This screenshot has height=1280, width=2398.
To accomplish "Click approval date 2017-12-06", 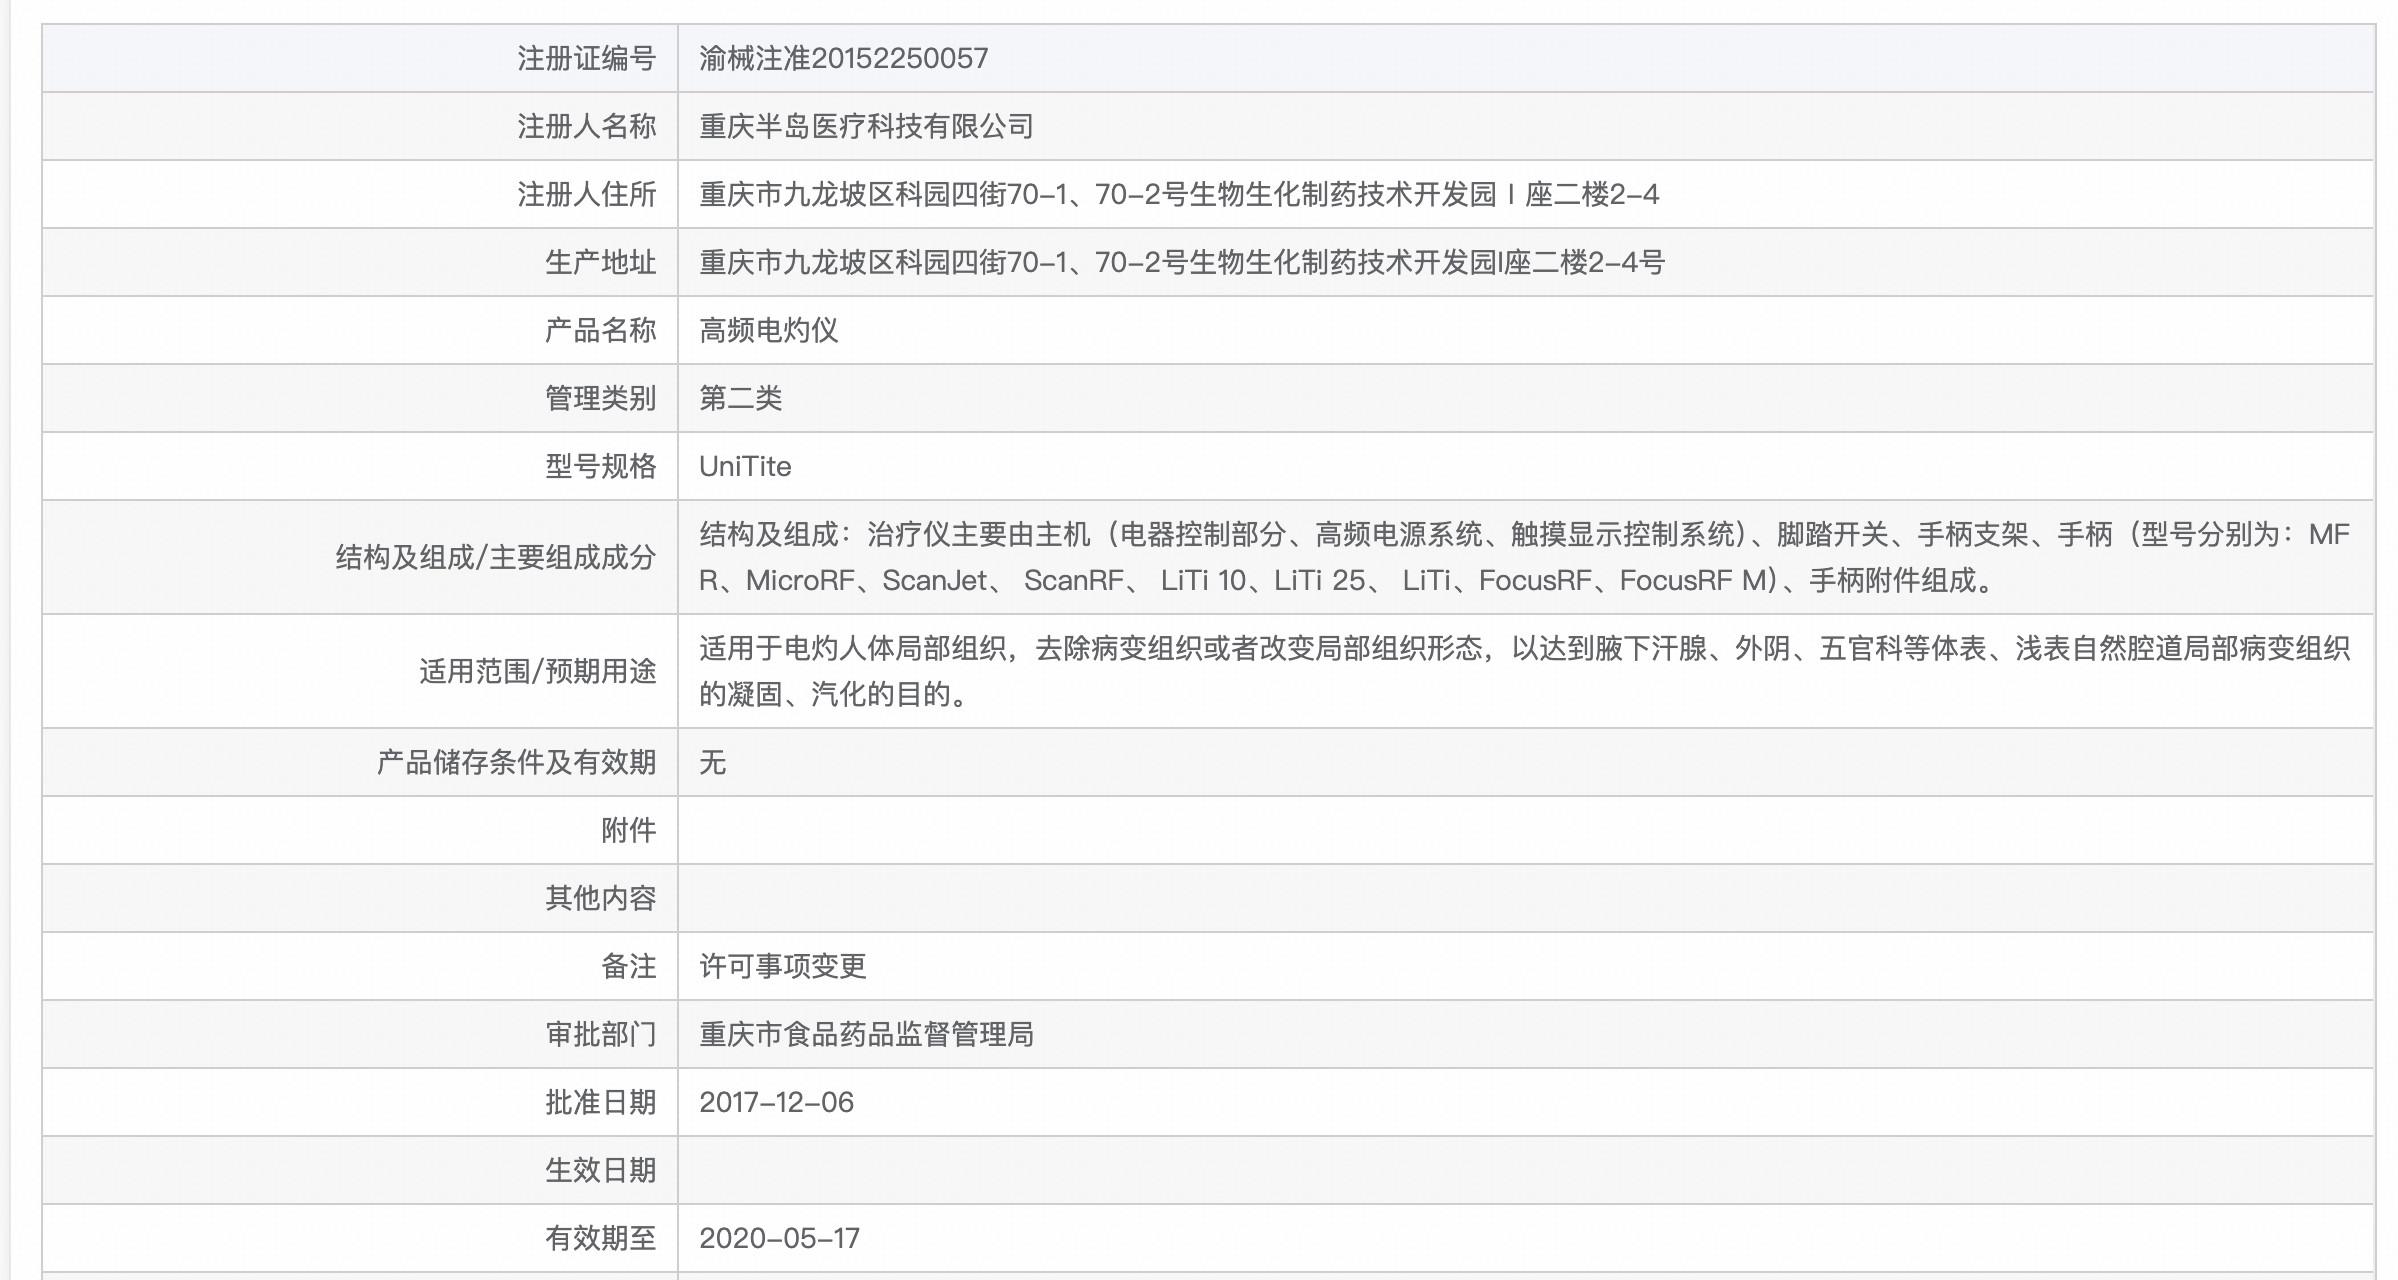I will 776,1103.
